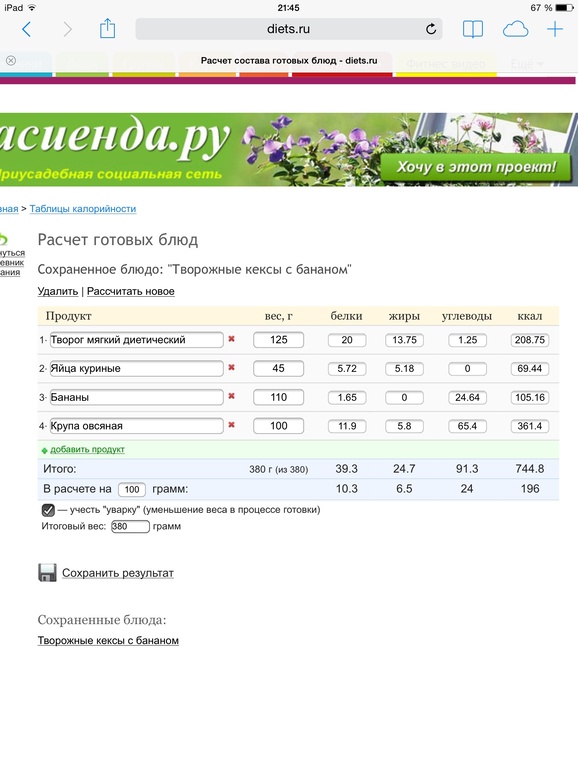The image size is (578, 770).
Task: Click the Хочу в этот проект! banner button
Action: click(476, 167)
